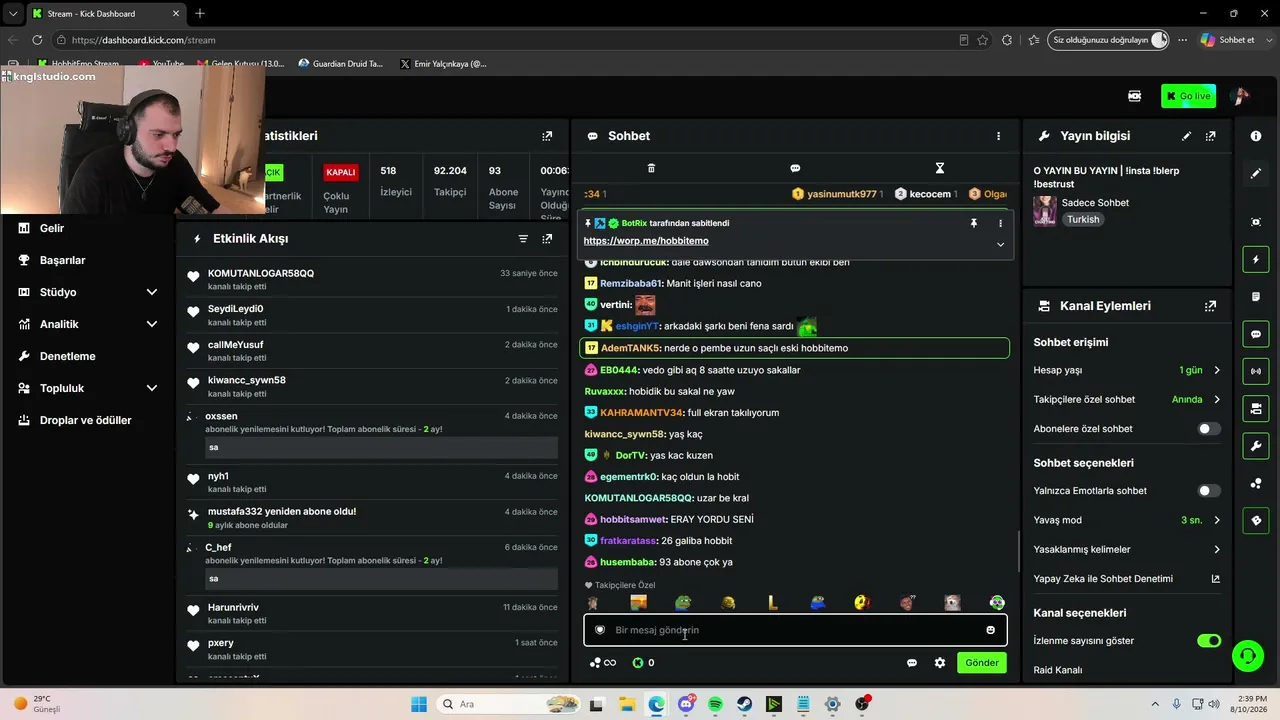Disable İzlenme sayısını göster switch

pyautogui.click(x=1209, y=641)
